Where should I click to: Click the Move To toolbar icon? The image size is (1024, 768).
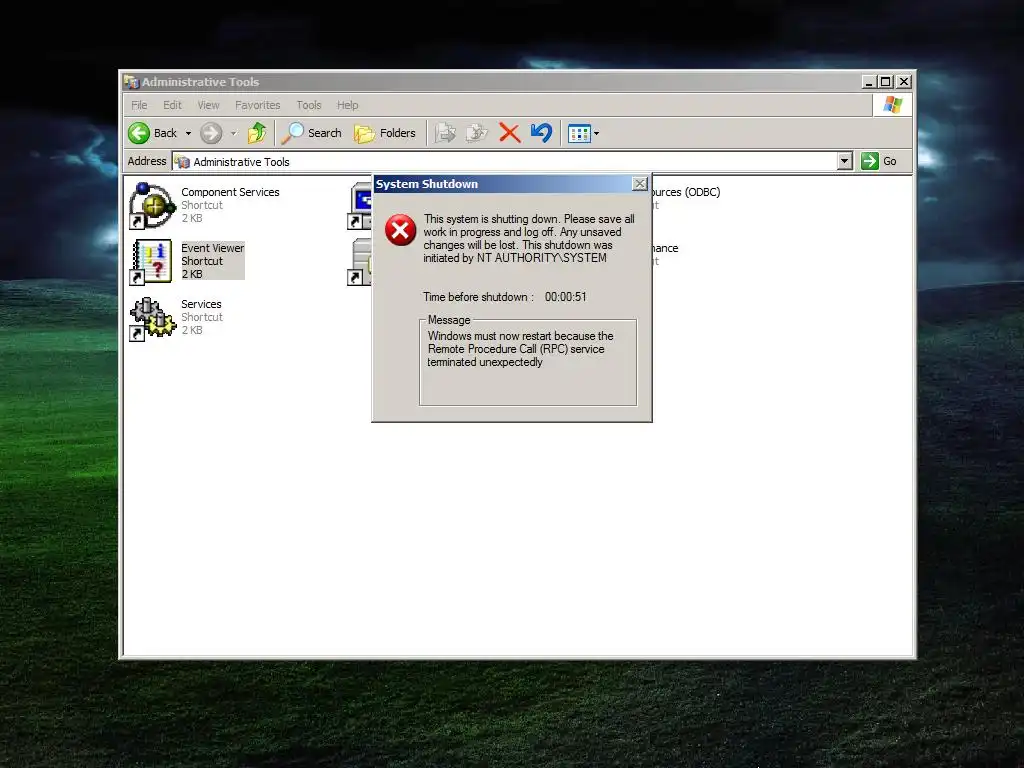(445, 133)
